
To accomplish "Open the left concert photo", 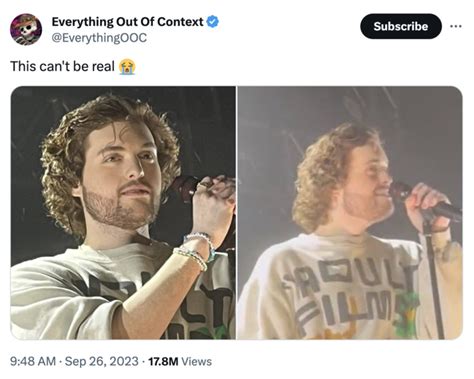I will coord(123,213).
